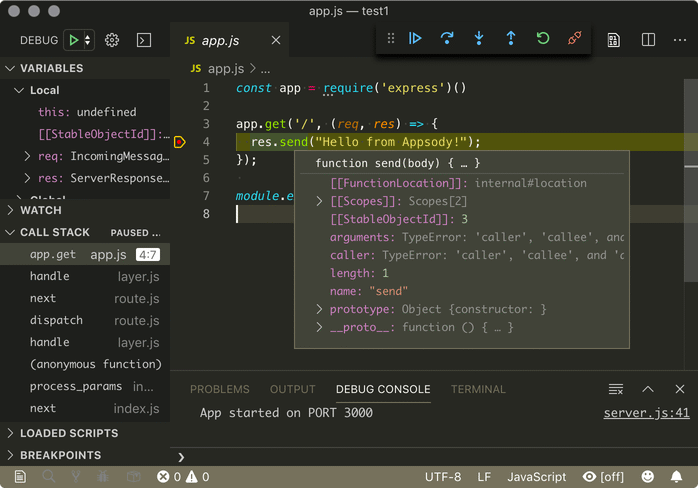698x488 pixels.
Task: Restart the debugging session
Action: click(x=543, y=38)
